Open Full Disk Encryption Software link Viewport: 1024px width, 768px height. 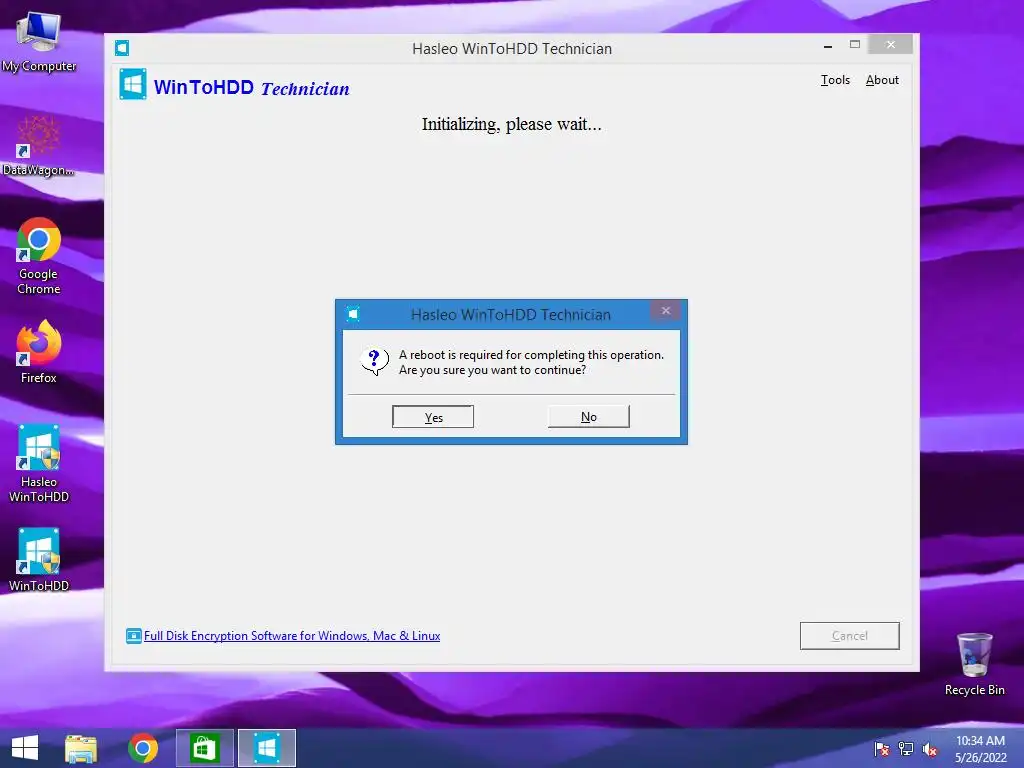[292, 635]
